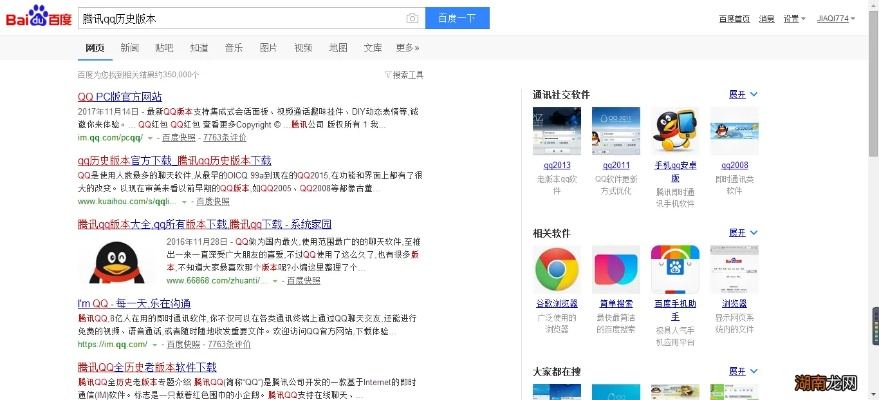
Task: Open the 设置 dropdown menu
Action: (794, 18)
